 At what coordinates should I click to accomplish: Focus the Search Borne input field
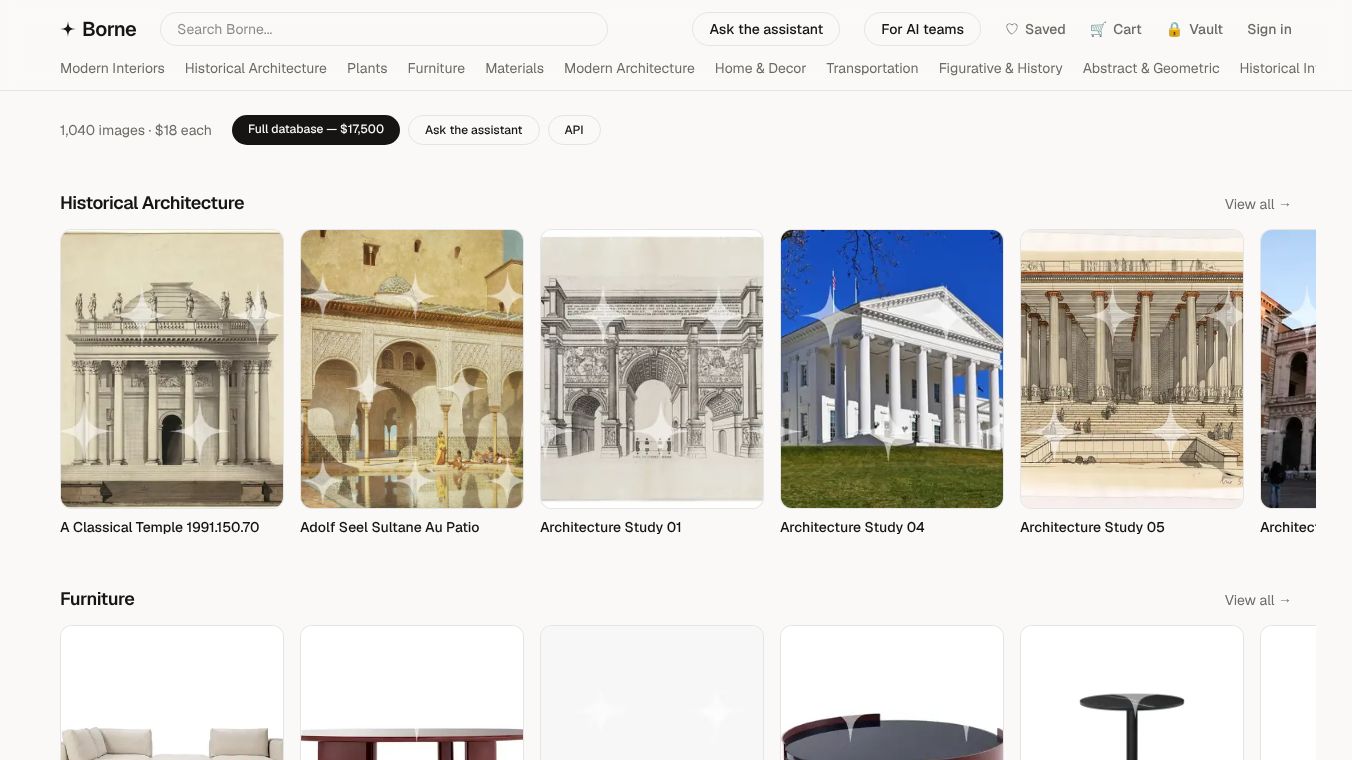click(x=384, y=29)
